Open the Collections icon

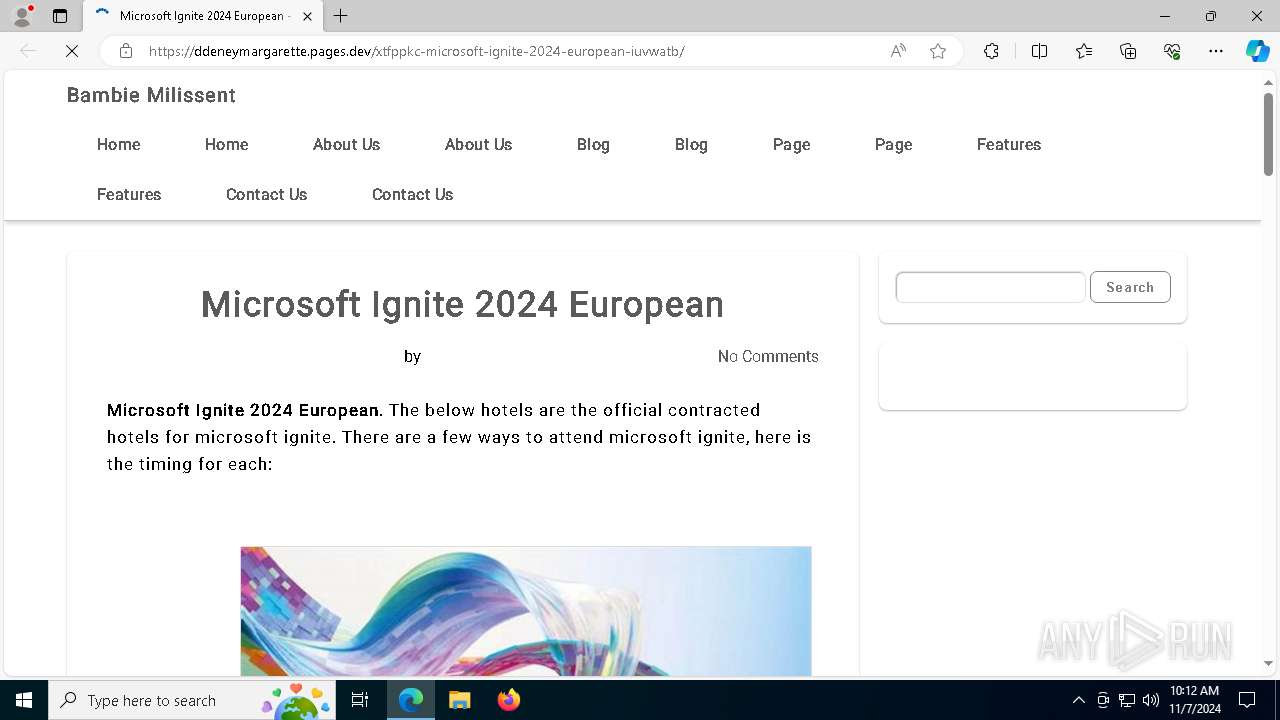(1128, 51)
